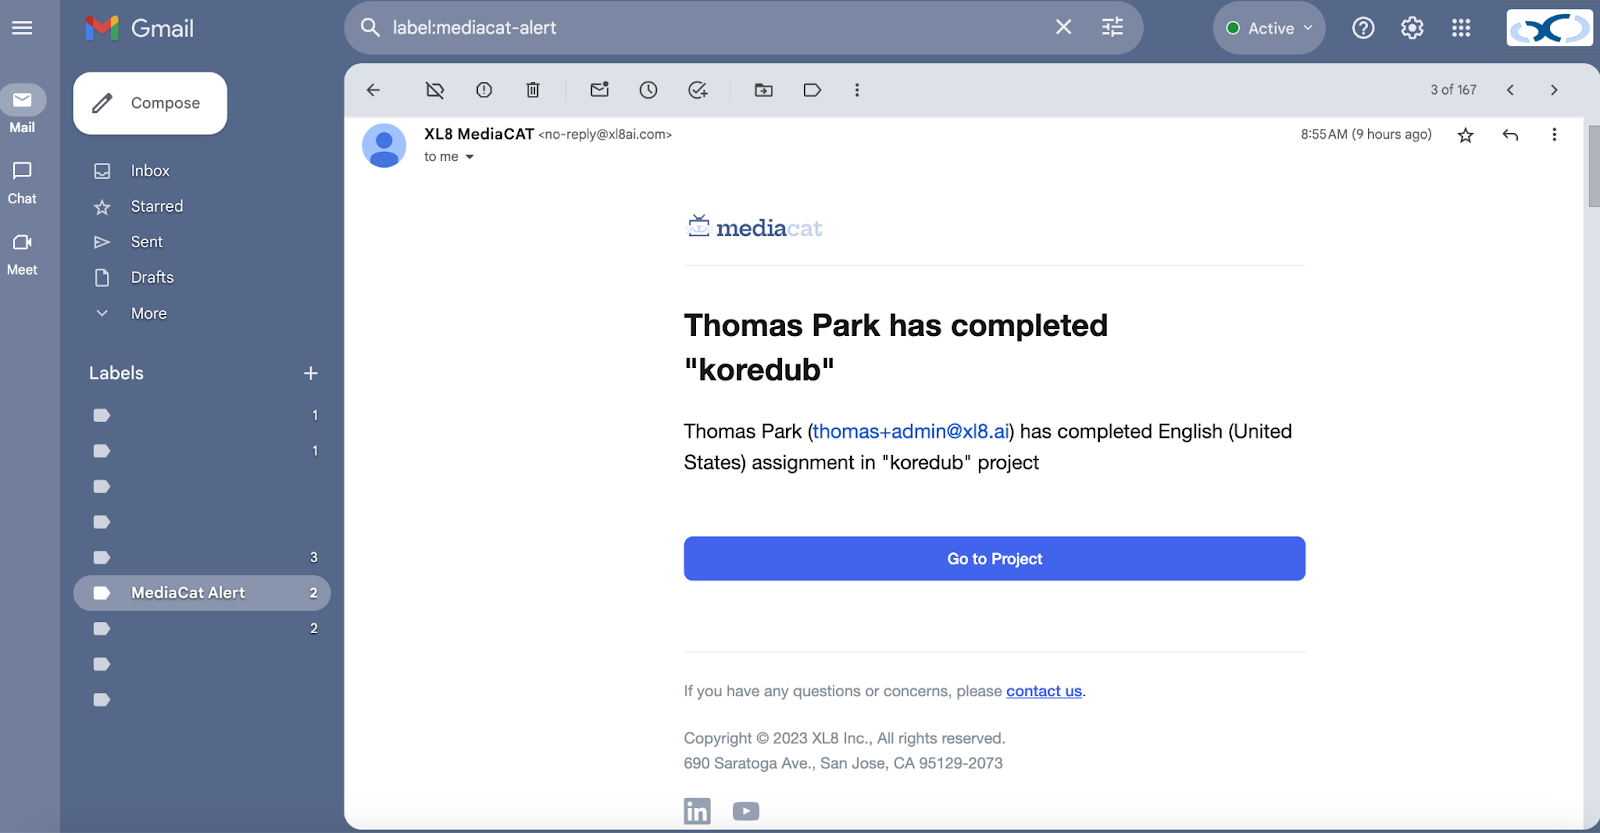Mark the email as unread
This screenshot has height=833, width=1600.
tap(600, 90)
